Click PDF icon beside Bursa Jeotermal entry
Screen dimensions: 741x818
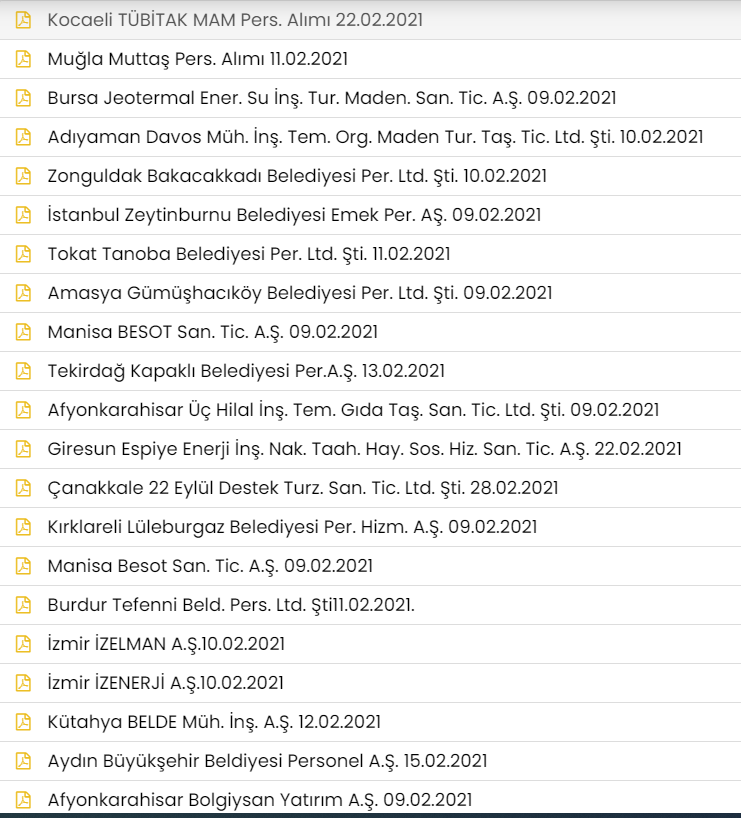(x=23, y=98)
